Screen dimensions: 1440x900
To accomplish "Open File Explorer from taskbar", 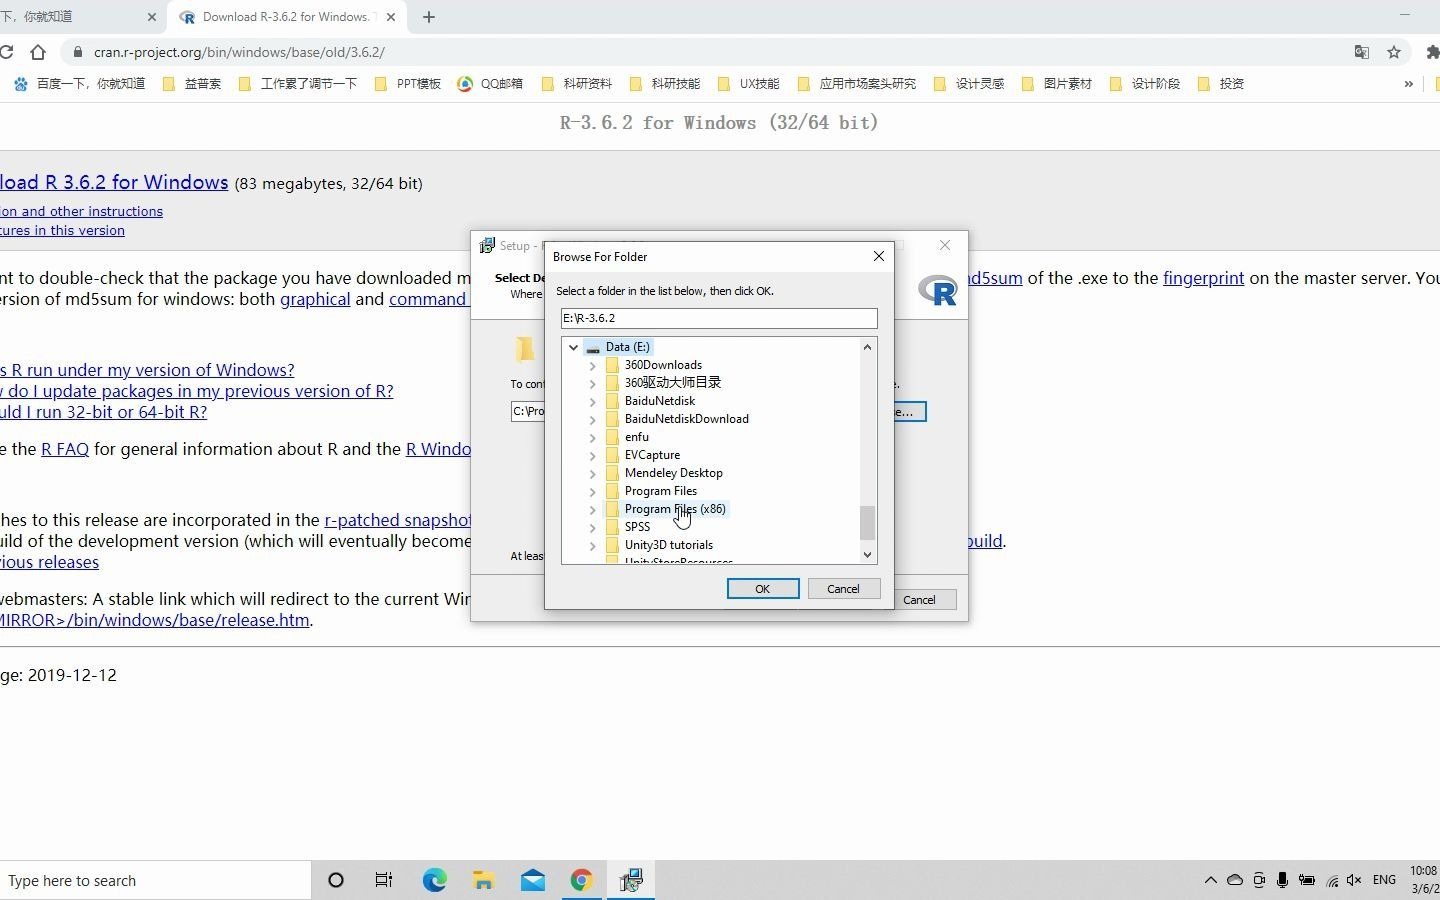I will pos(483,881).
